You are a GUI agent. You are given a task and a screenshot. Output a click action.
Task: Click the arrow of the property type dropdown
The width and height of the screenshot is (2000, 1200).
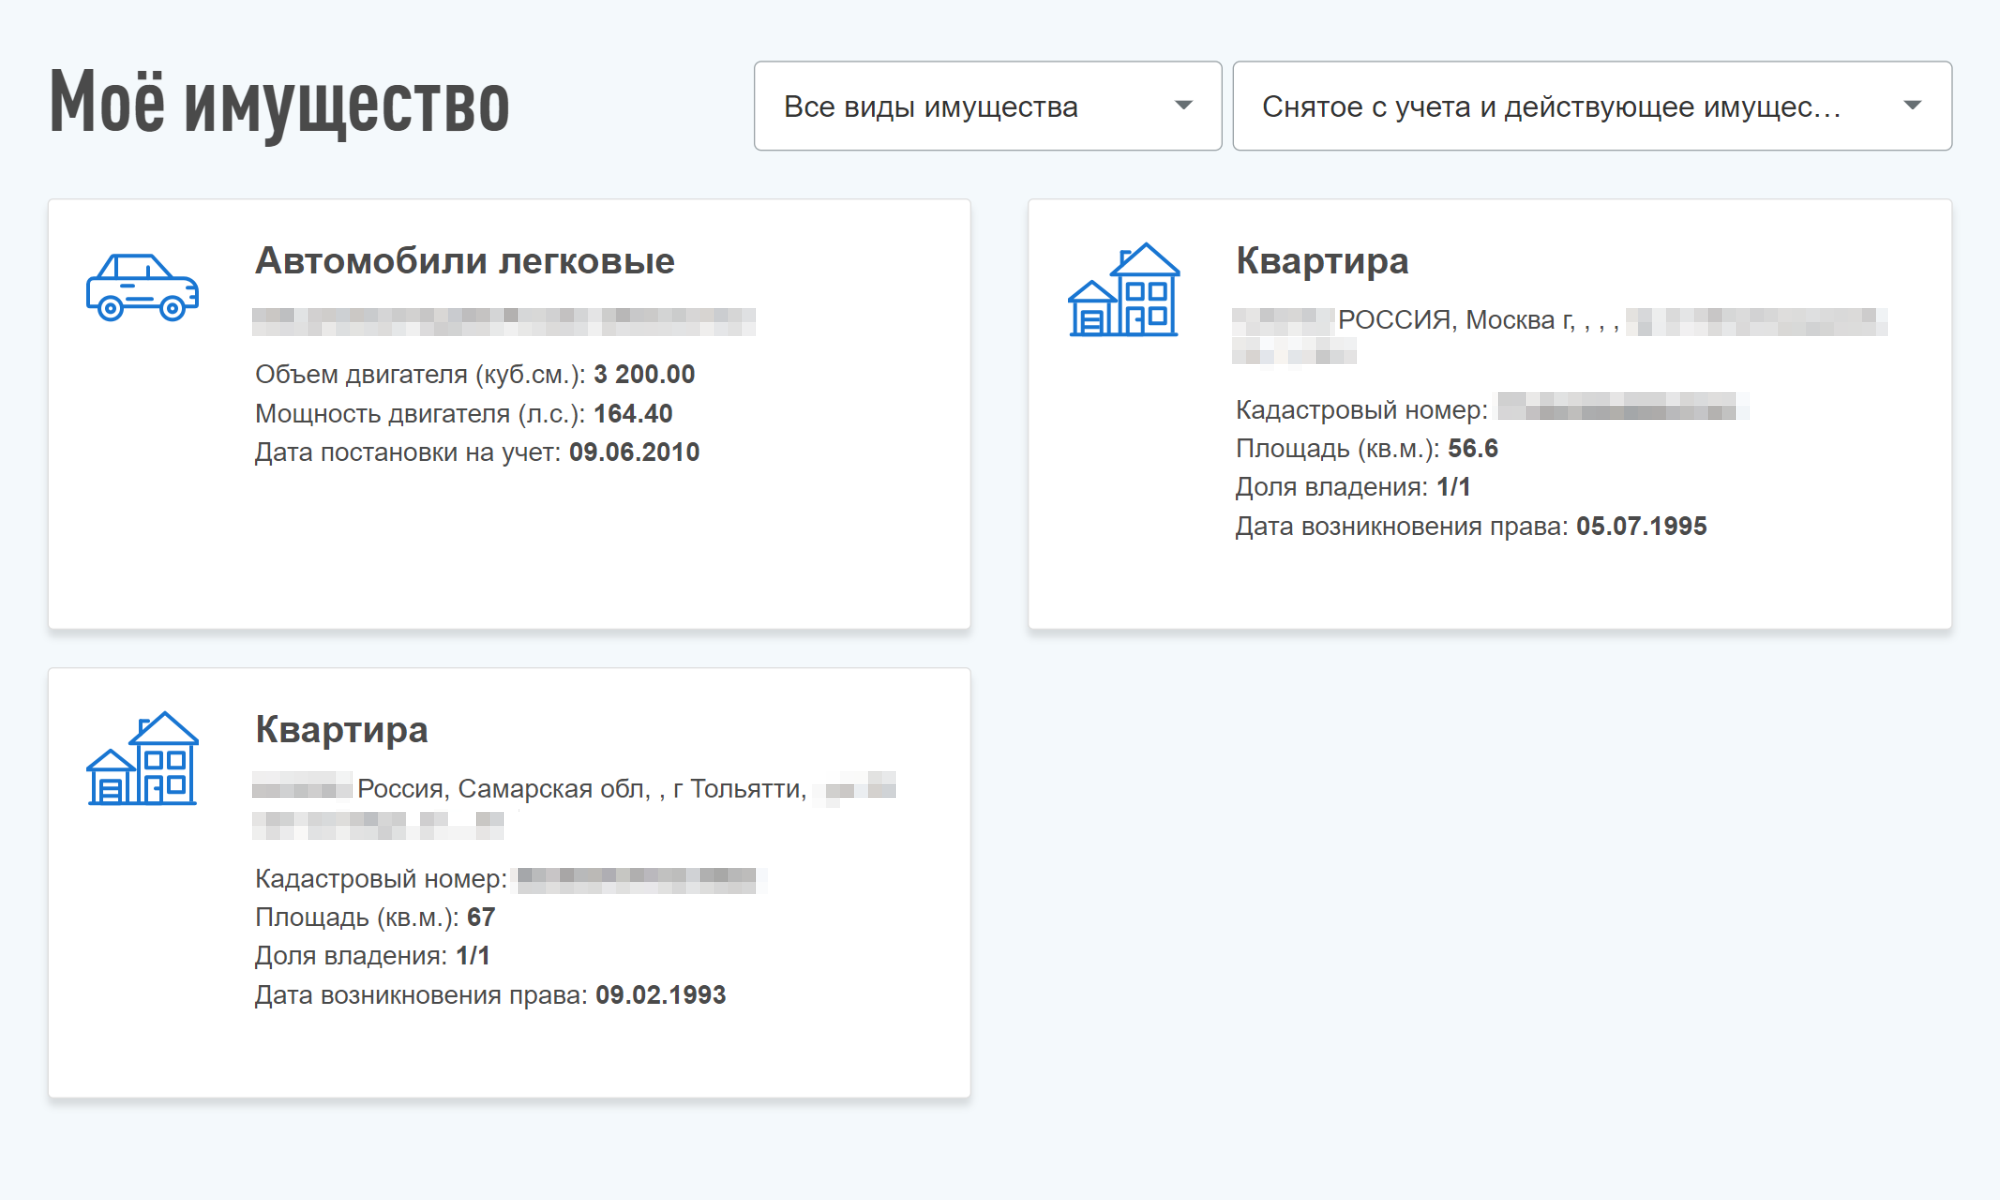click(1184, 105)
